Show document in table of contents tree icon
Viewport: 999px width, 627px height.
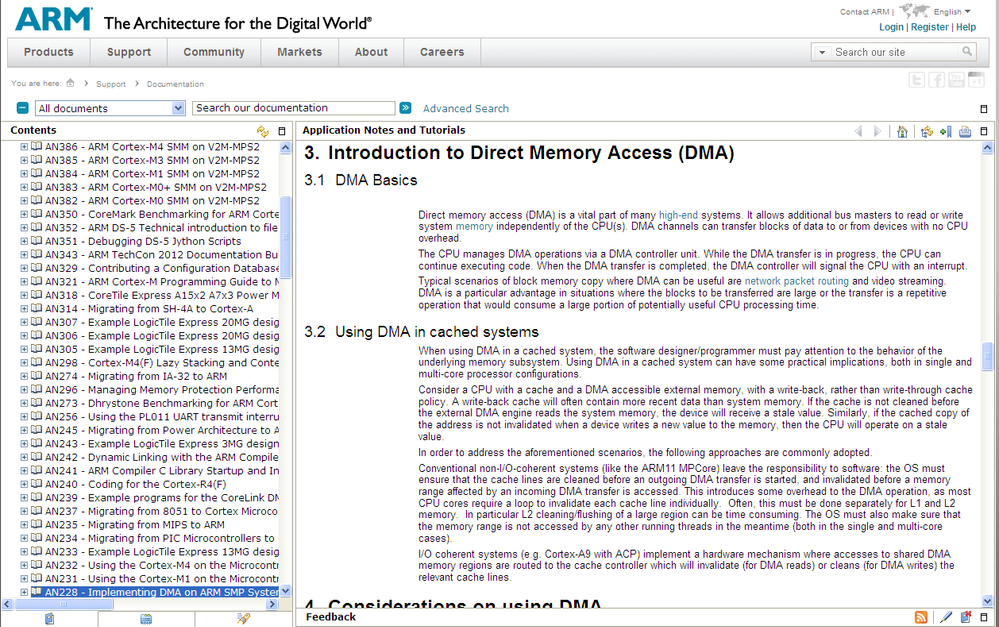(x=927, y=131)
